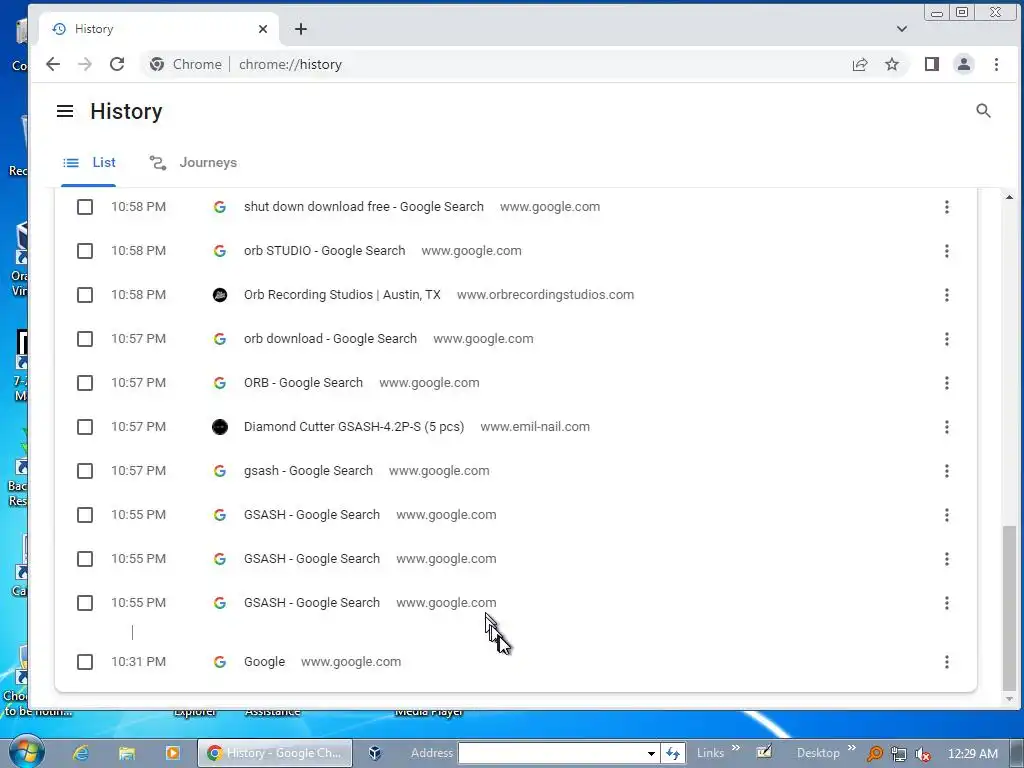Expand the taskbar Address dropdown arrow
Viewport: 1024px width, 768px height.
coord(651,753)
